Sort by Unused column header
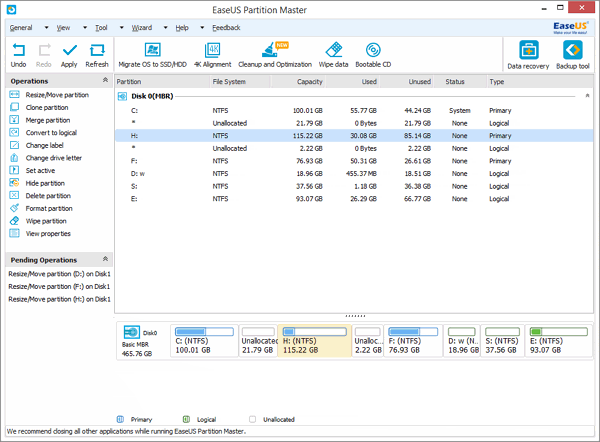Viewport: 600px width, 442px height. coord(407,82)
